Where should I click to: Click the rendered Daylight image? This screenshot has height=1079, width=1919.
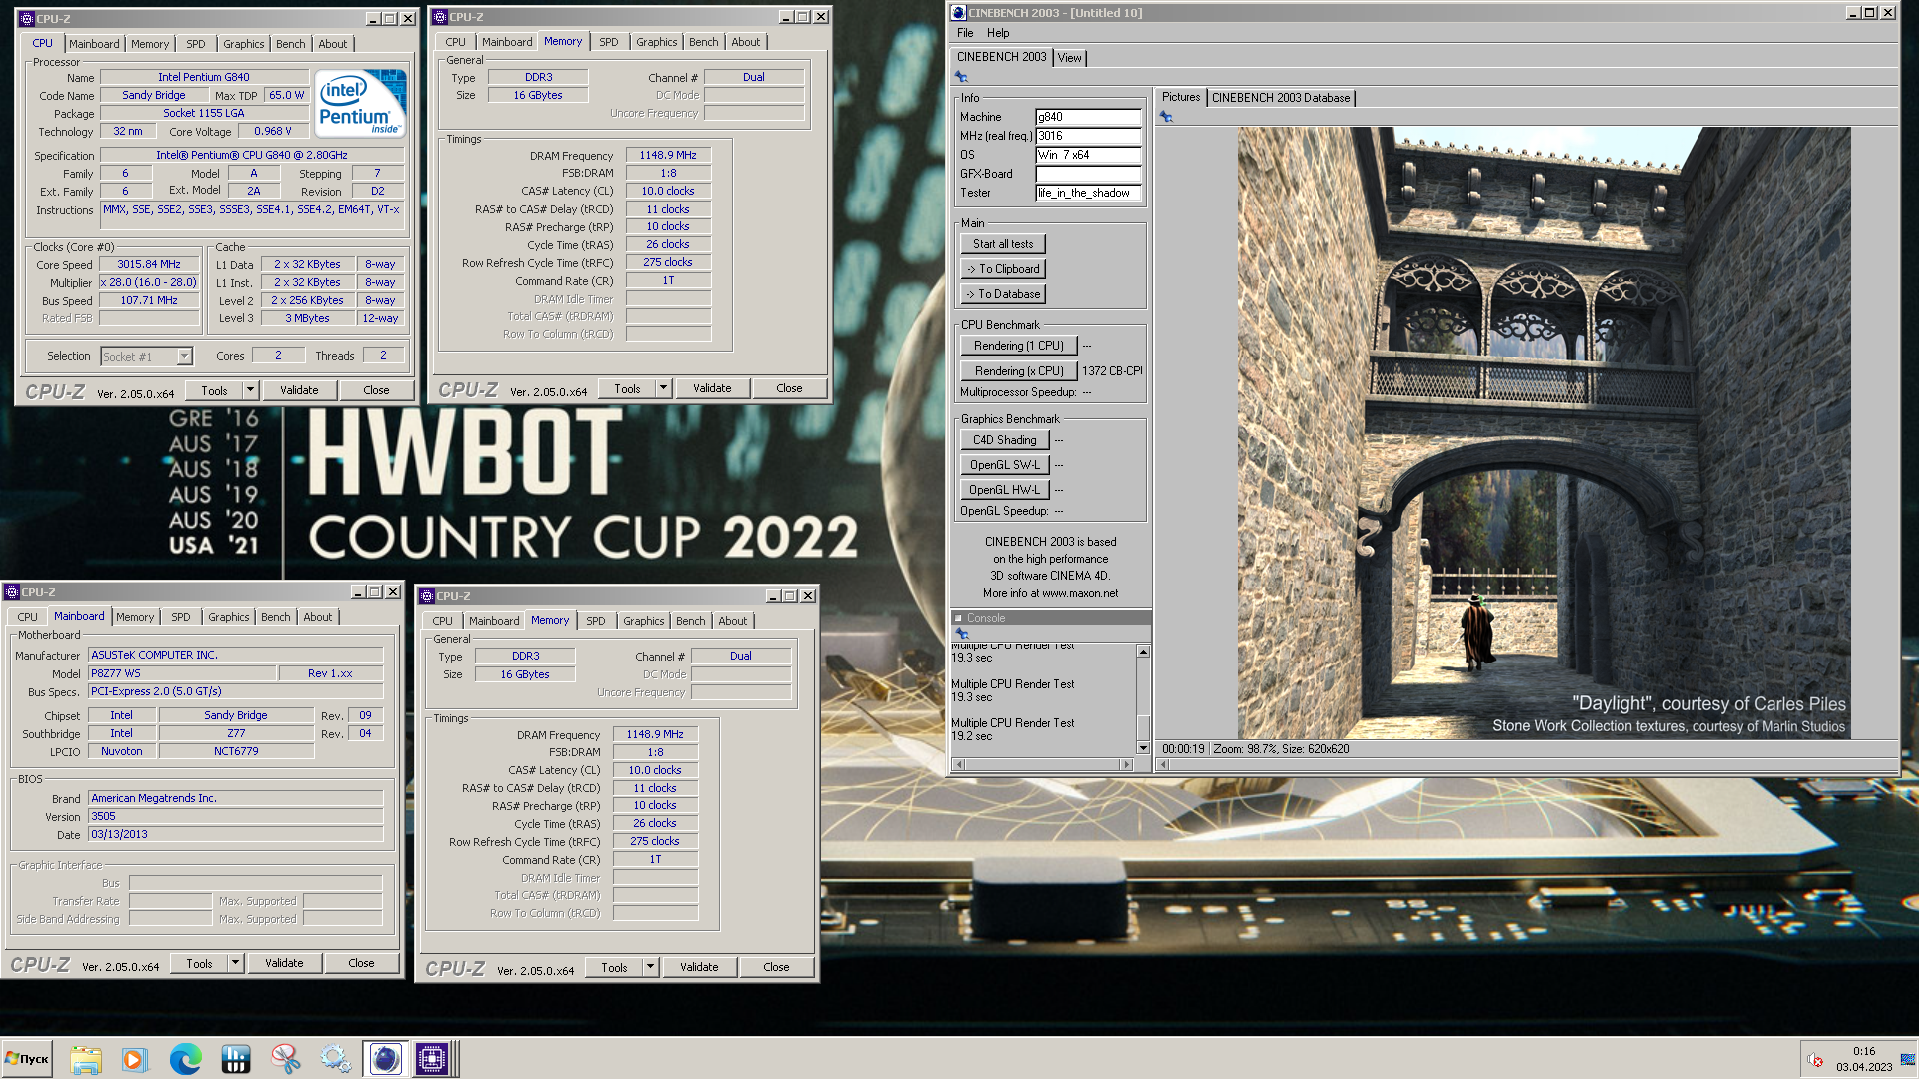coord(1543,433)
